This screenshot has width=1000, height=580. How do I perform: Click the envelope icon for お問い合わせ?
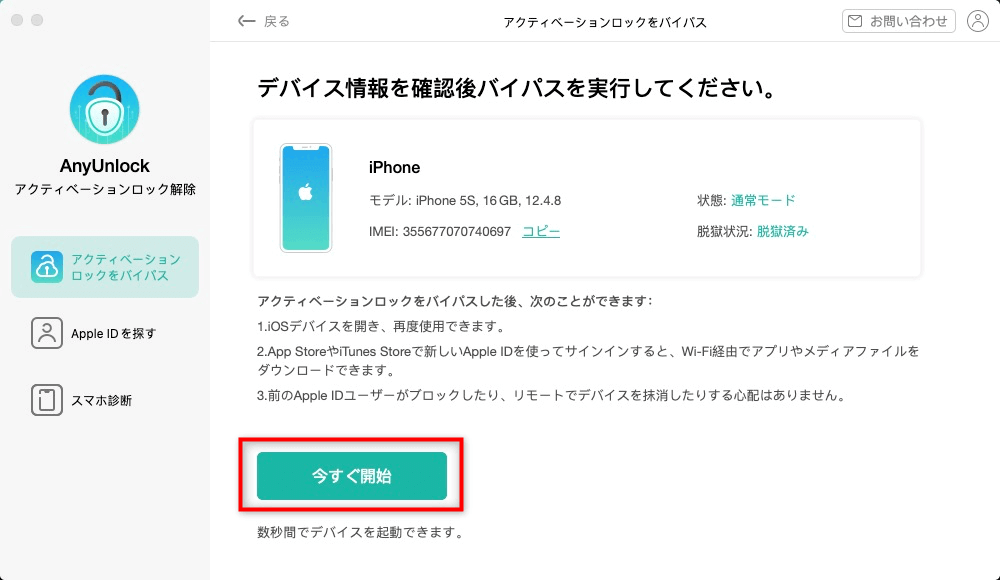tap(854, 21)
